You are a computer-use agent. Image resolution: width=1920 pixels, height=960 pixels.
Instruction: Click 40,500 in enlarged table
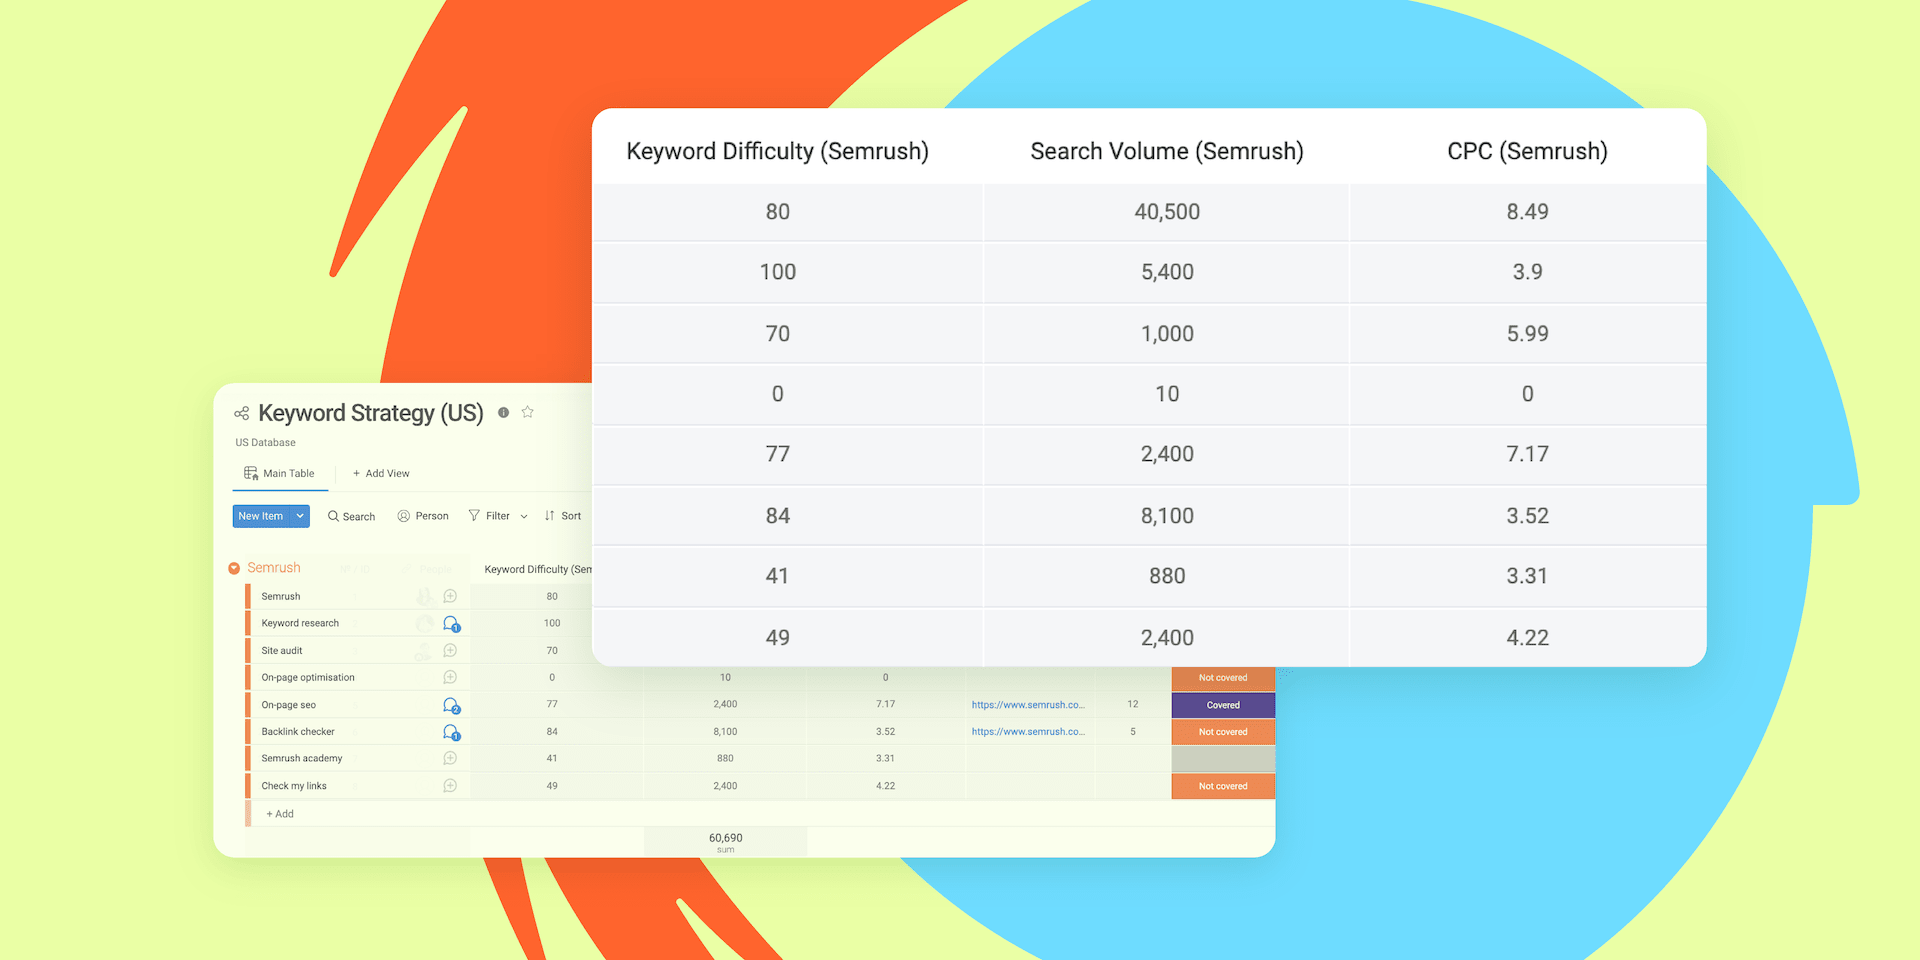pos(1167,212)
